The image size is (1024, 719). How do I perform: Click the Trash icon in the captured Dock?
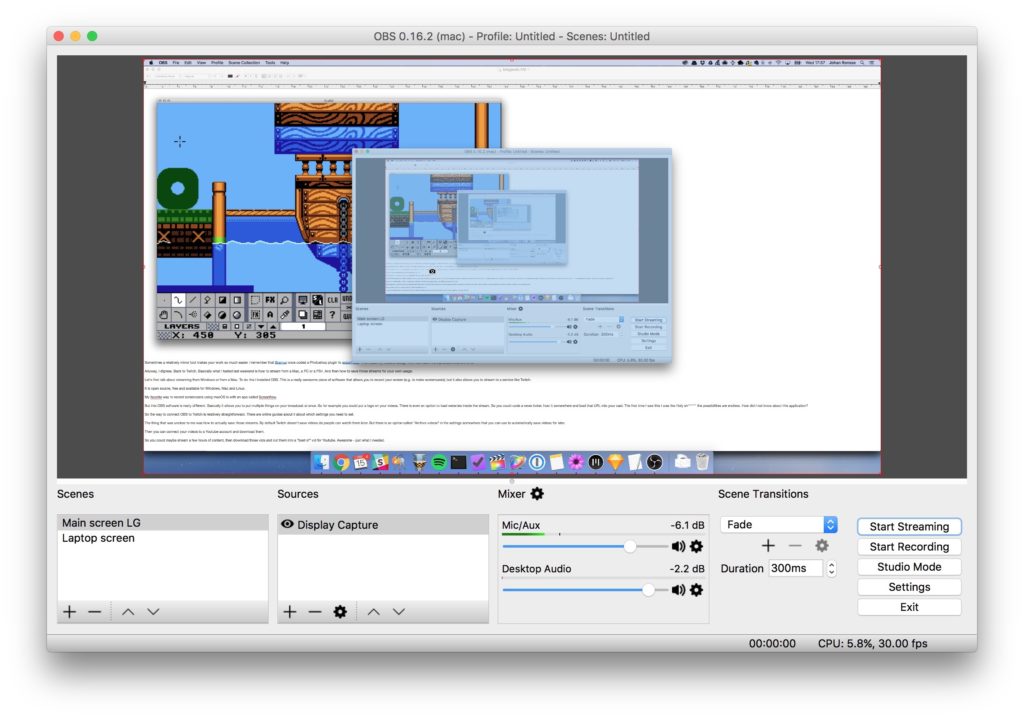coord(702,462)
